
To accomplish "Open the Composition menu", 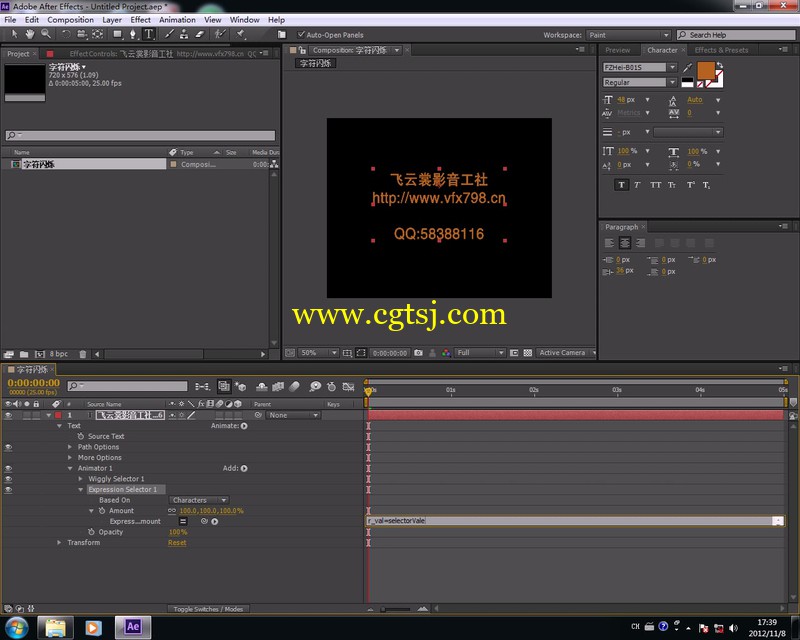I will [x=70, y=20].
